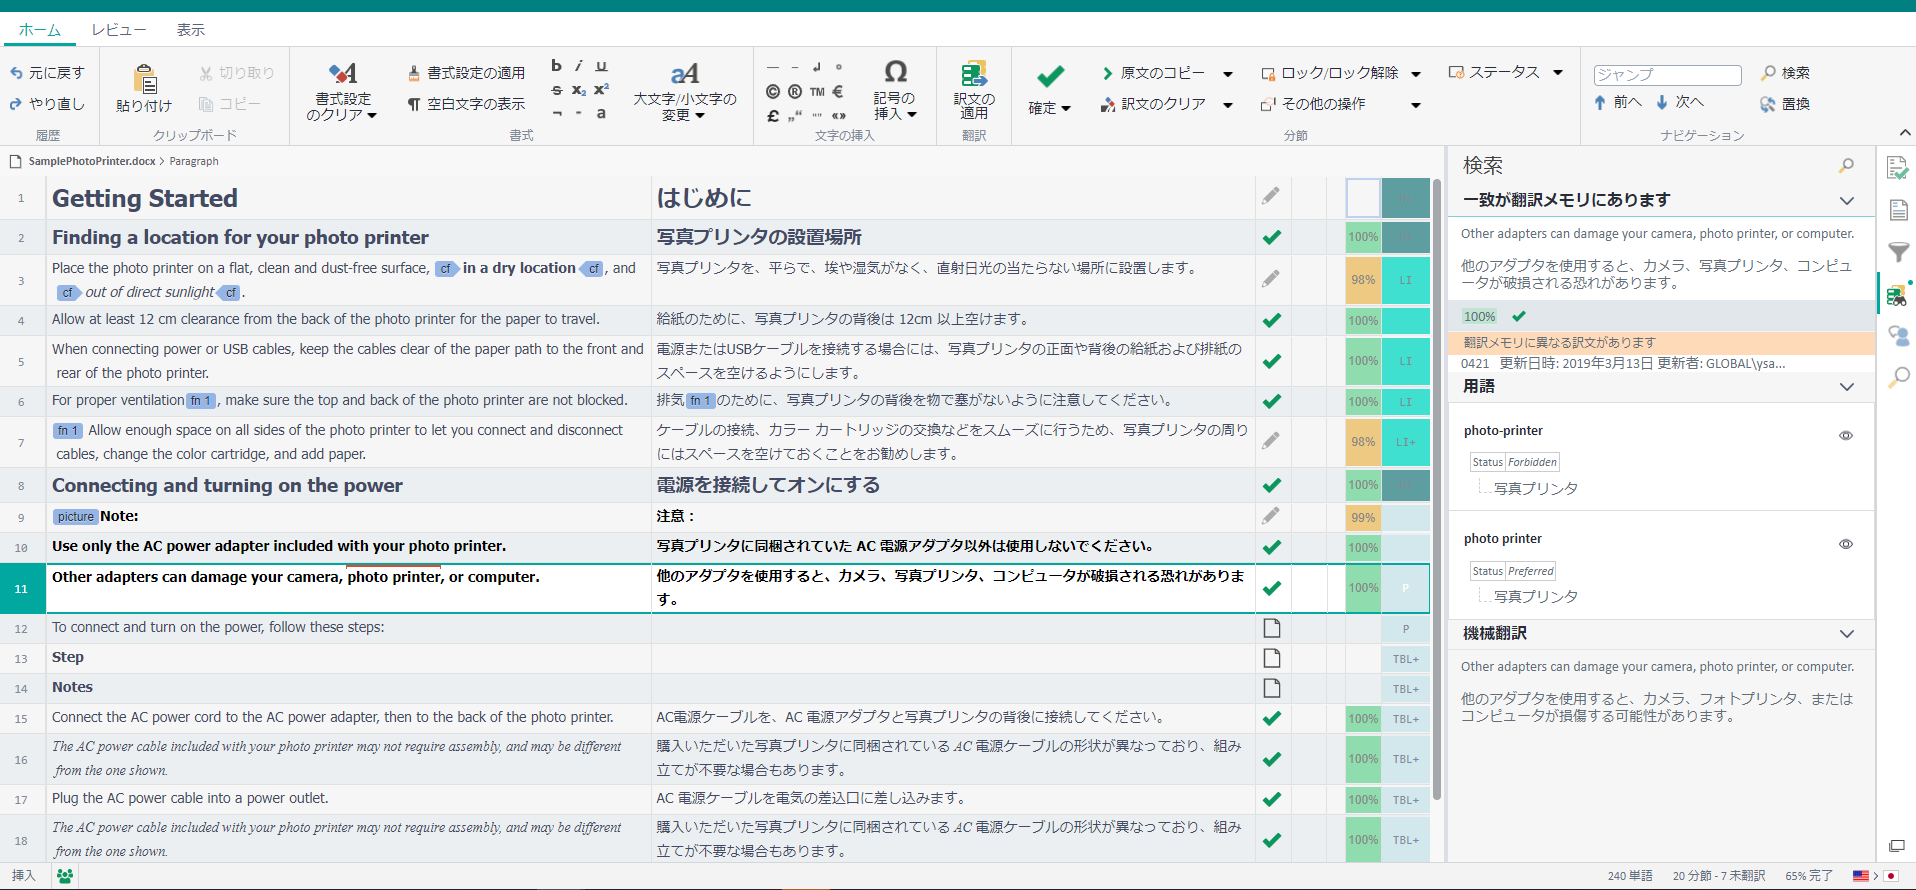Click the panel layout icon at sidebar bottom

pyautogui.click(x=1897, y=846)
